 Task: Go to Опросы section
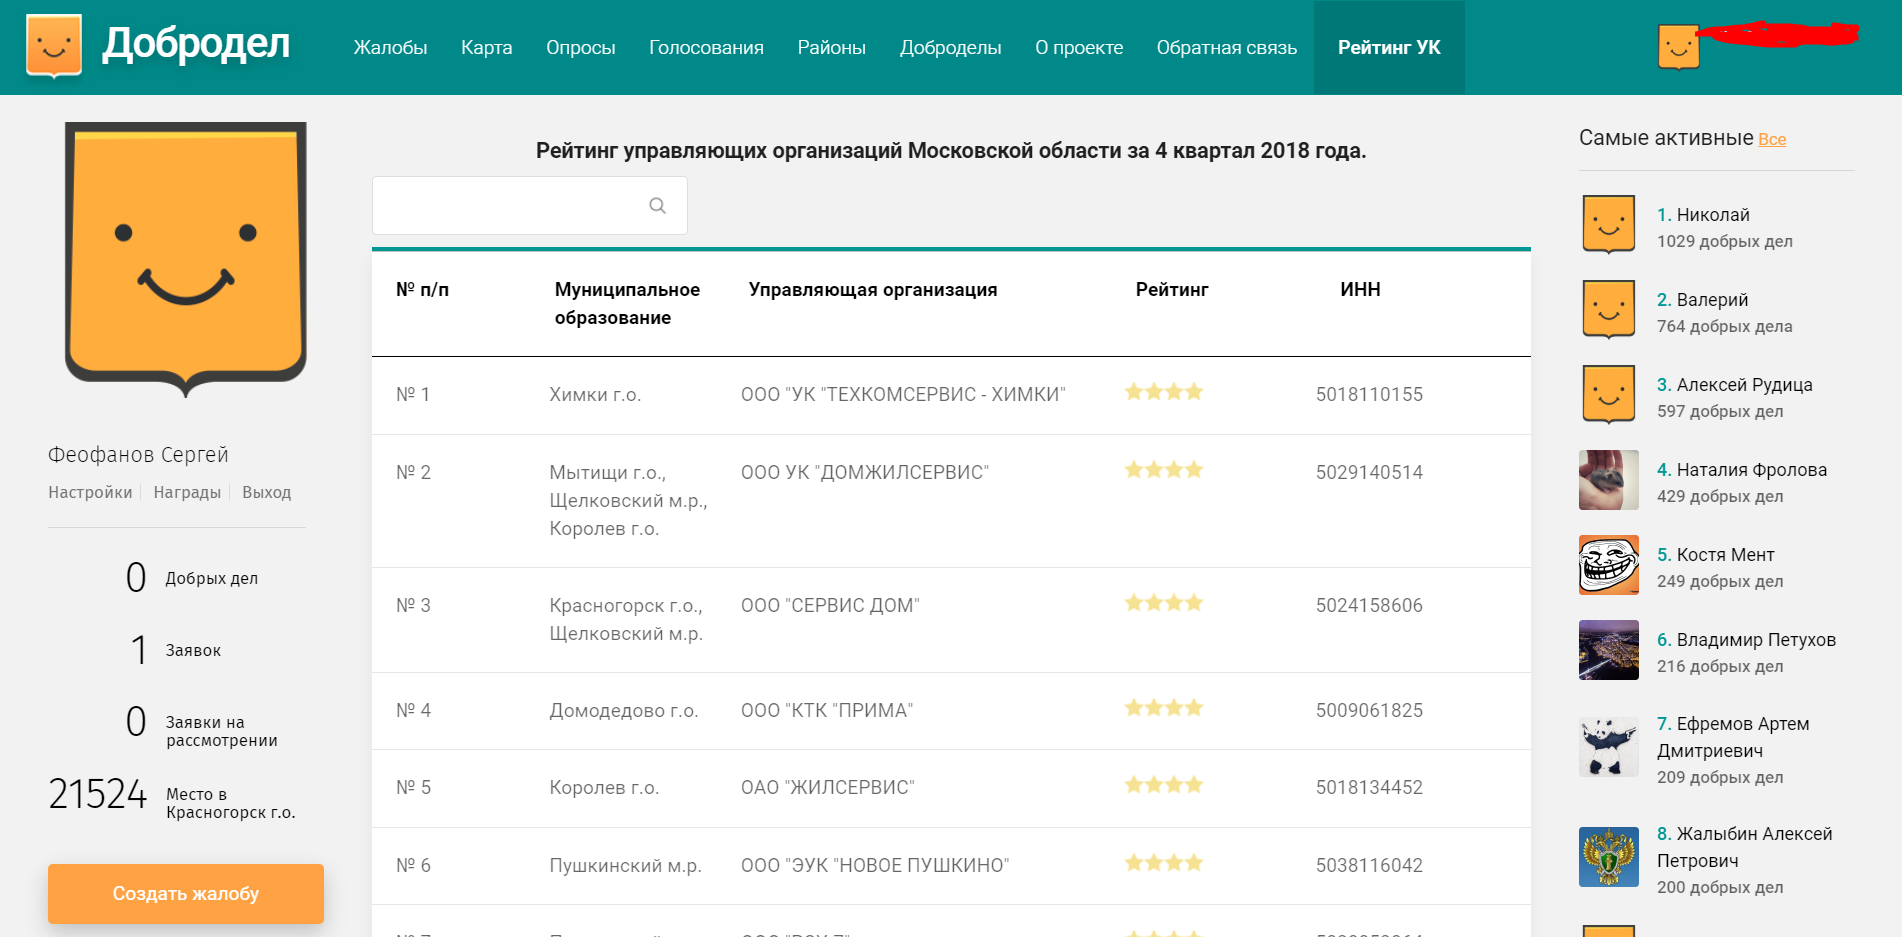pos(580,48)
